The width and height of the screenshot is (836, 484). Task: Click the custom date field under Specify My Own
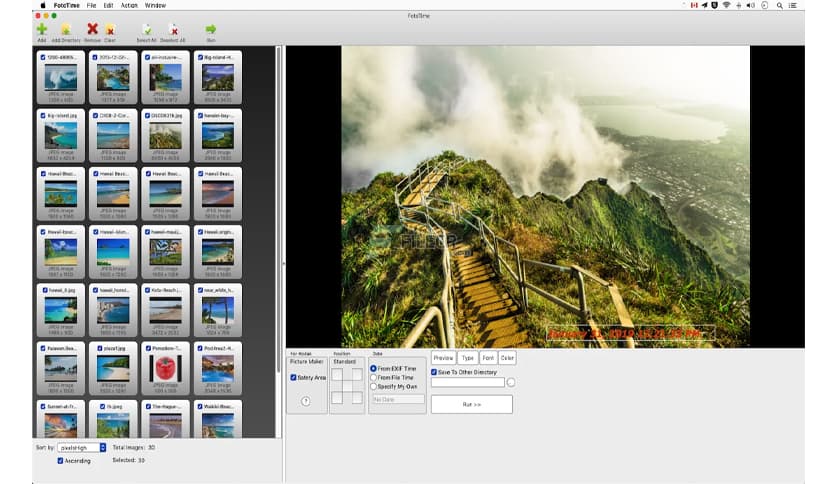point(398,399)
